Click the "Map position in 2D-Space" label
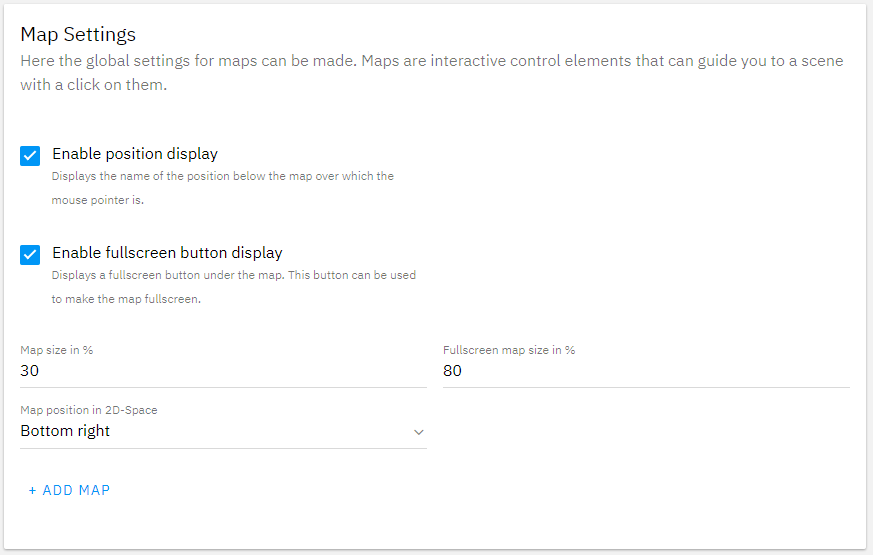 89,410
